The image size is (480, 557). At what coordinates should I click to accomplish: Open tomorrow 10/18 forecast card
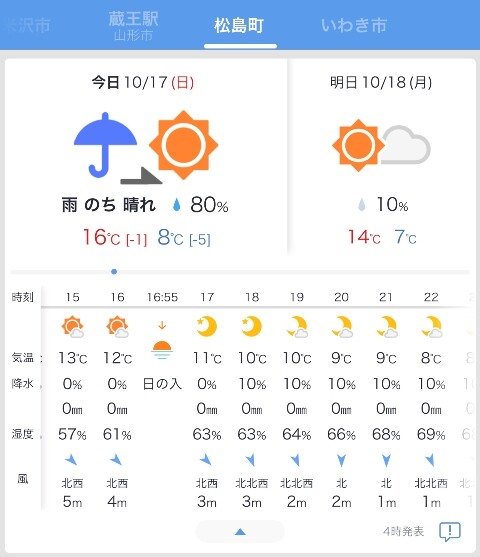pos(381,156)
